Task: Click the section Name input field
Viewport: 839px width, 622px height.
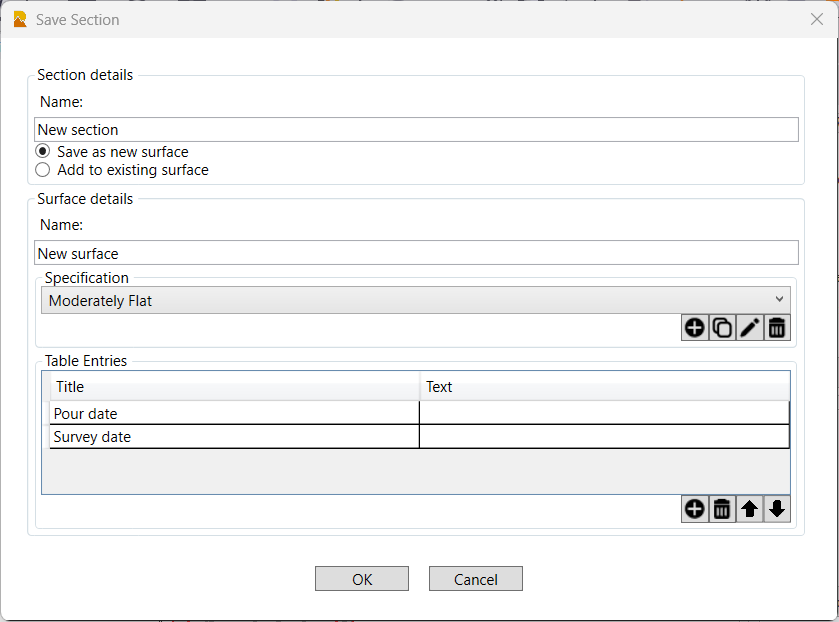Action: pyautogui.click(x=416, y=130)
